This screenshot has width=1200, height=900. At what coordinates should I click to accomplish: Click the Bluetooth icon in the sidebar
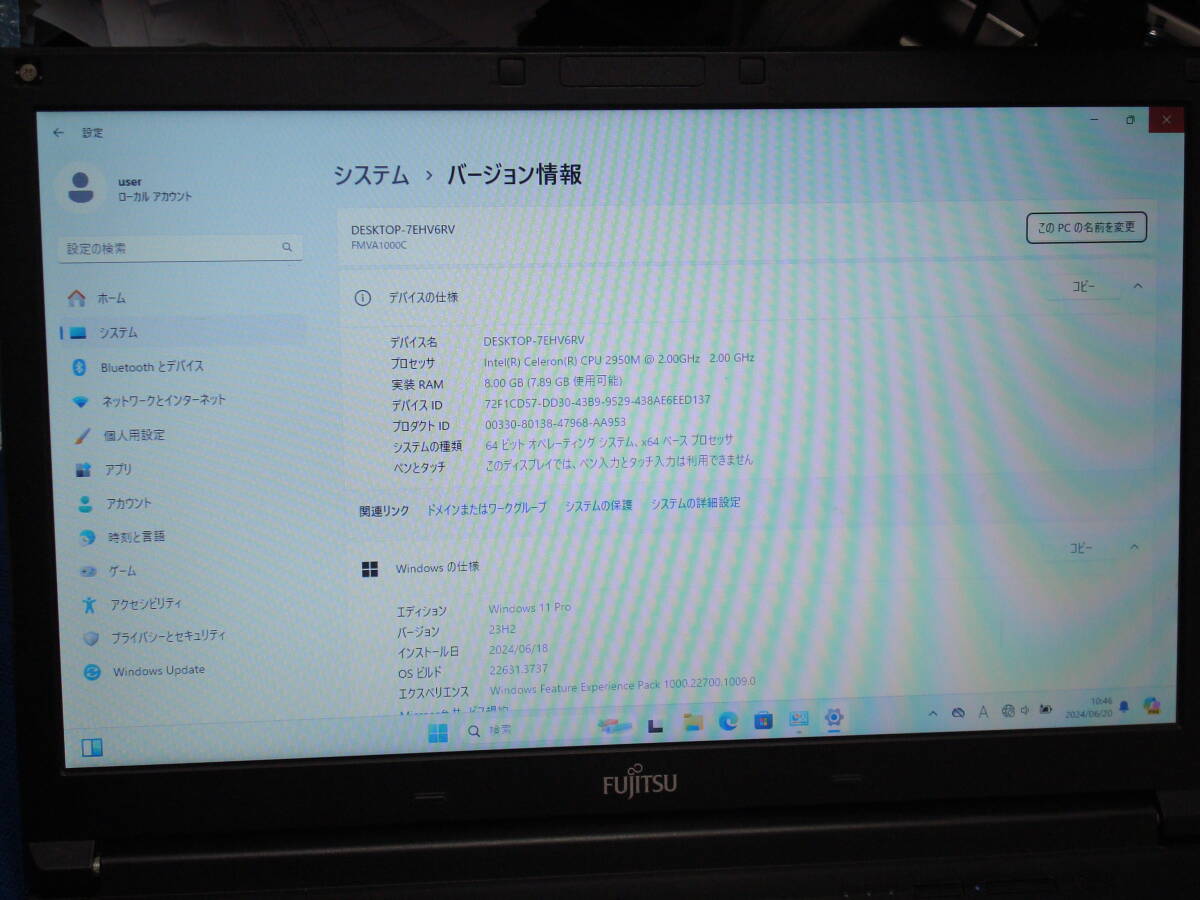[x=80, y=367]
